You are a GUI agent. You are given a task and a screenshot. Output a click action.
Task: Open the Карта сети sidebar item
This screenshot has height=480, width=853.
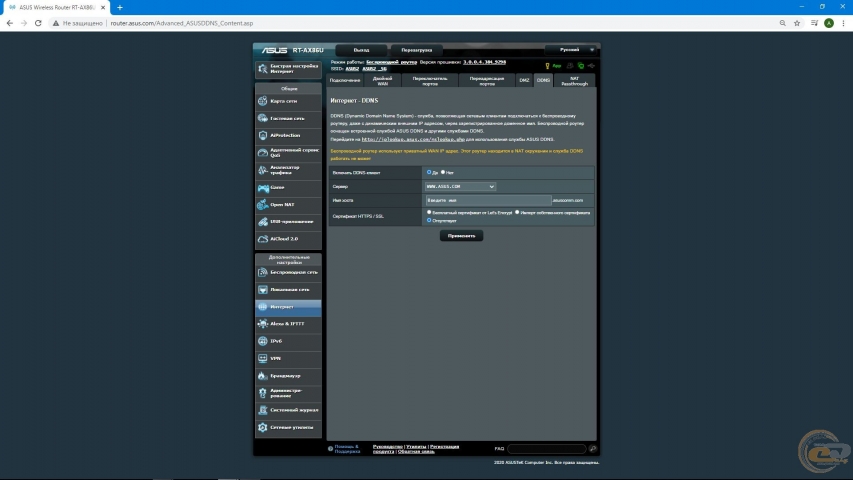pyautogui.click(x=288, y=101)
